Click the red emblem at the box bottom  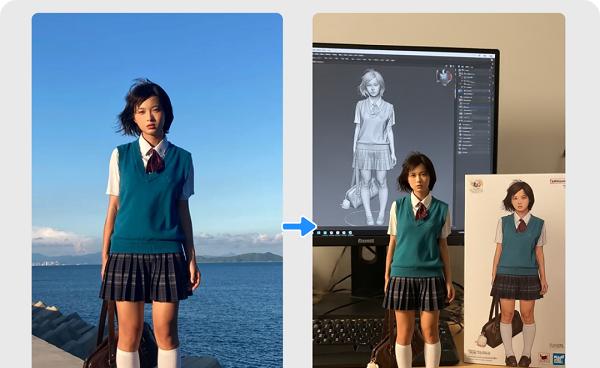[543, 358]
